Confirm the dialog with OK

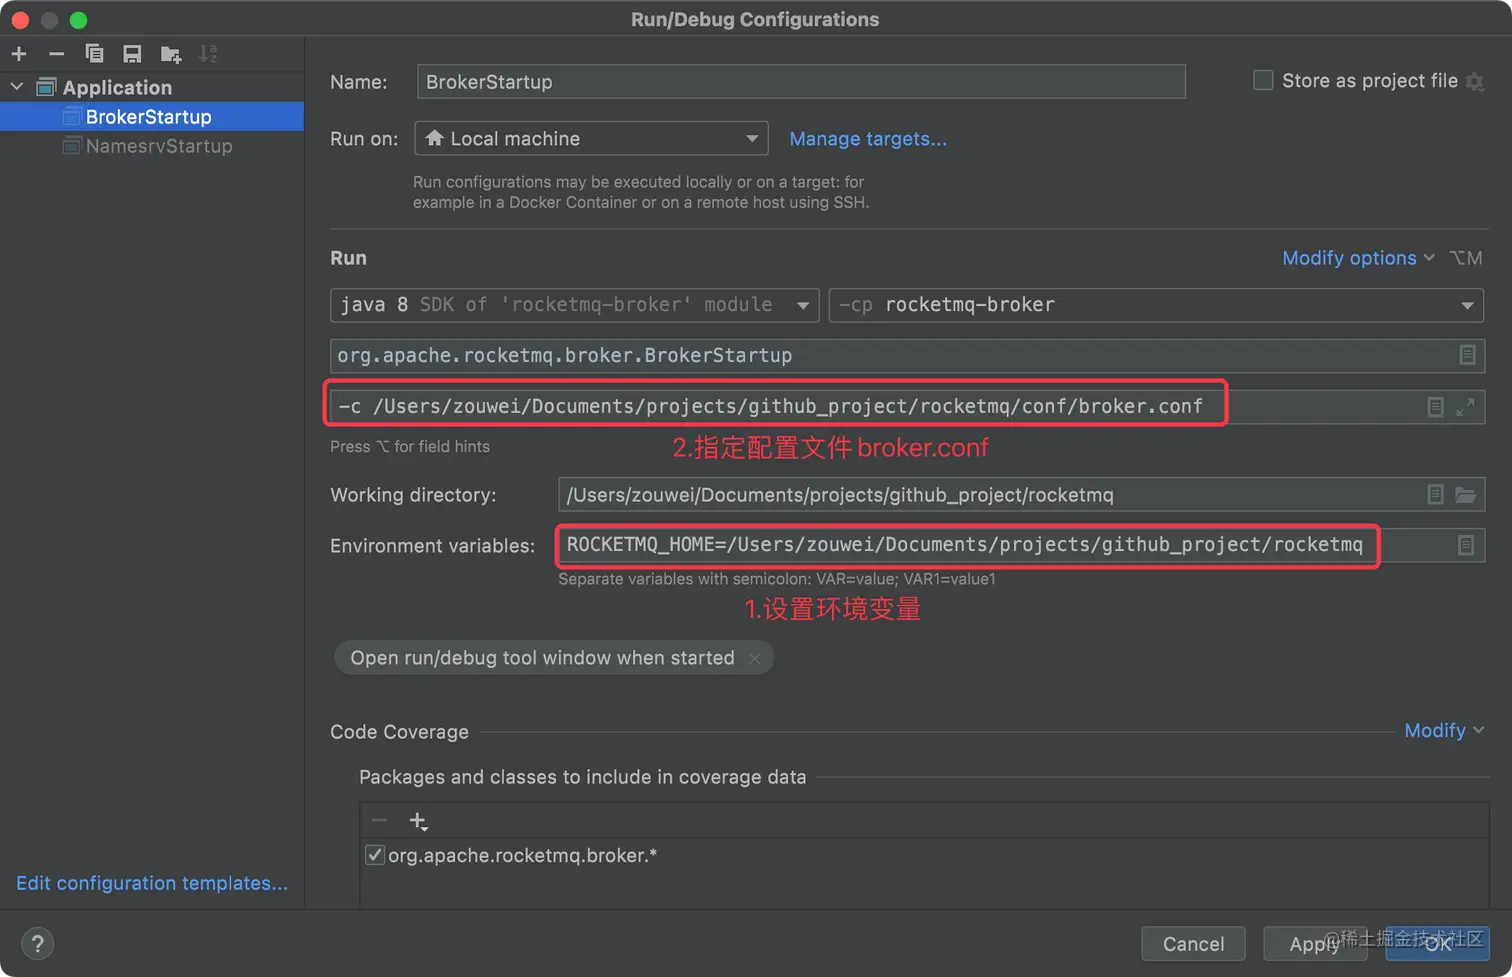(1437, 944)
